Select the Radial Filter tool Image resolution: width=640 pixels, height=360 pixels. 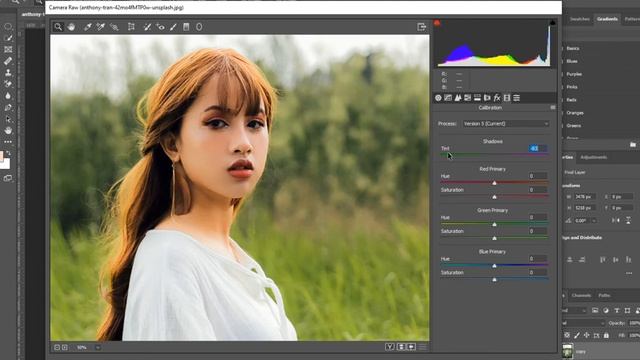[x=199, y=27]
